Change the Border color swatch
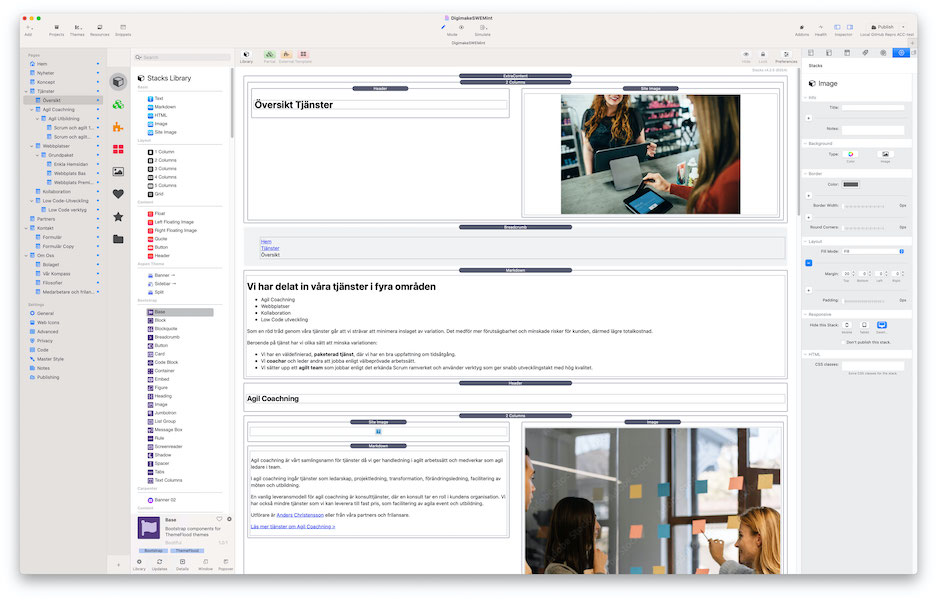Viewport: 937px width, 600px height. coord(850,184)
